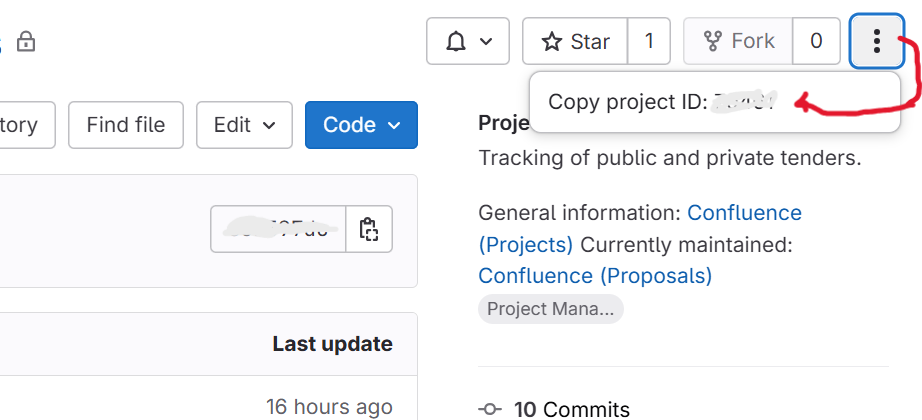
Task: Click the Project Mana... topic badge
Action: pyautogui.click(x=550, y=309)
